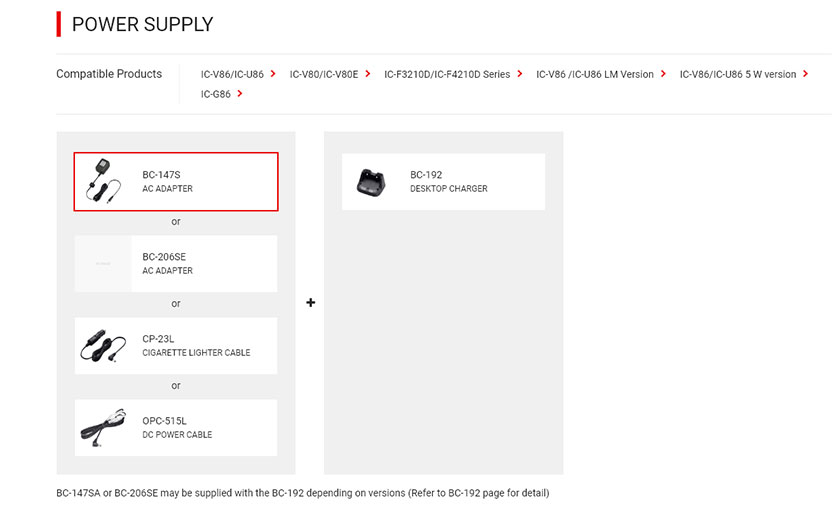This screenshot has height=512, width=840.
Task: Click the red arrow after IC-F3210D/IC-F4210D Series
Action: pyautogui.click(x=520, y=74)
